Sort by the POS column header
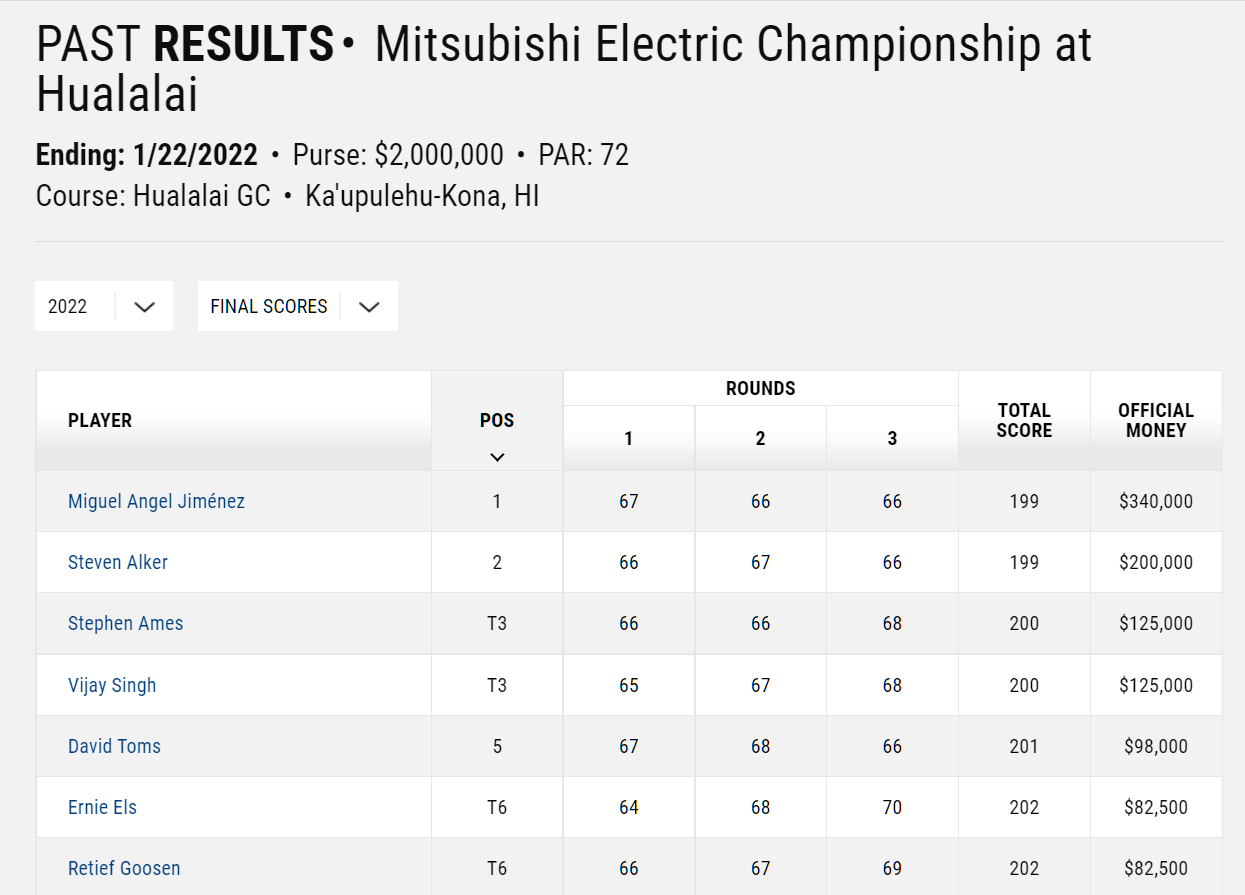 pos(496,421)
